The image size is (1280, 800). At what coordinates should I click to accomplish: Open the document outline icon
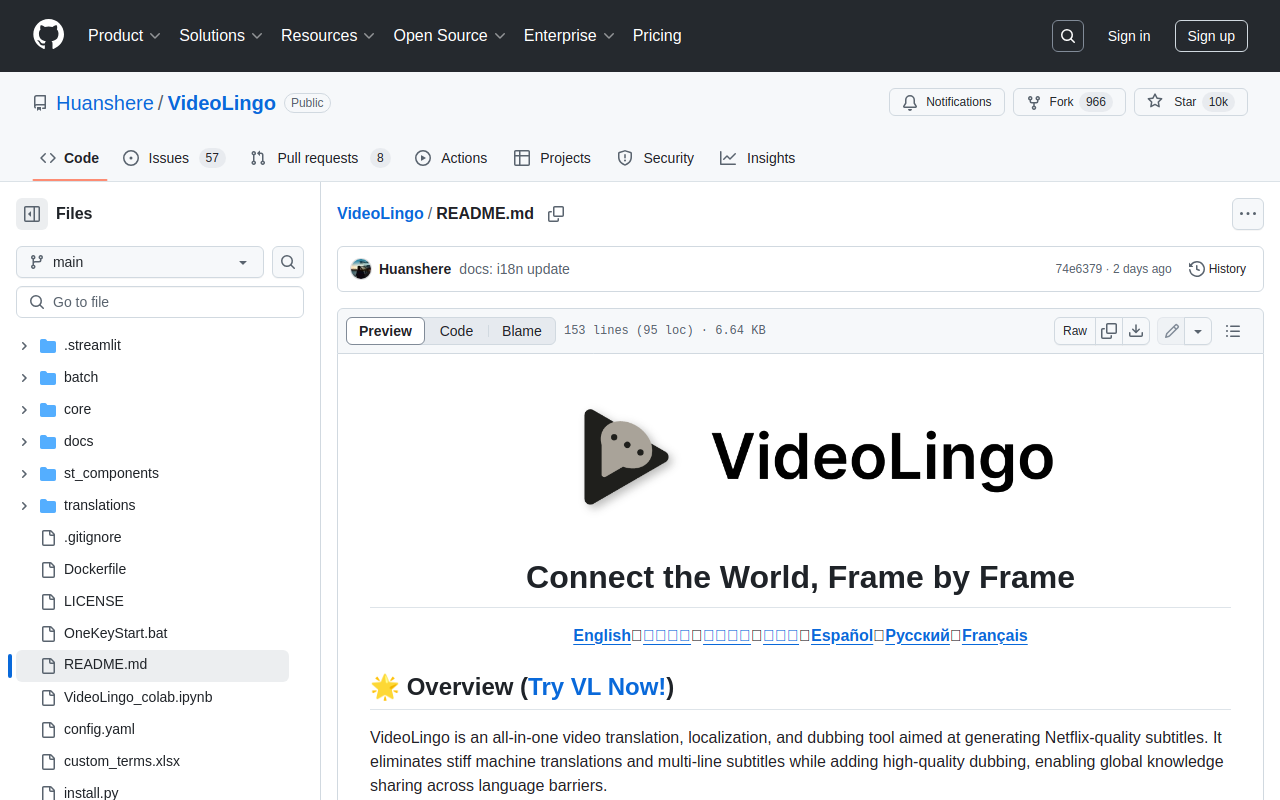[1233, 331]
